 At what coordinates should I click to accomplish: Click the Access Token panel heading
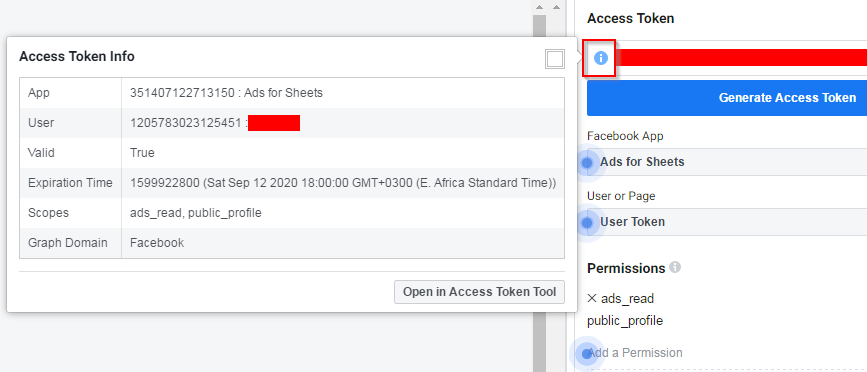[630, 18]
